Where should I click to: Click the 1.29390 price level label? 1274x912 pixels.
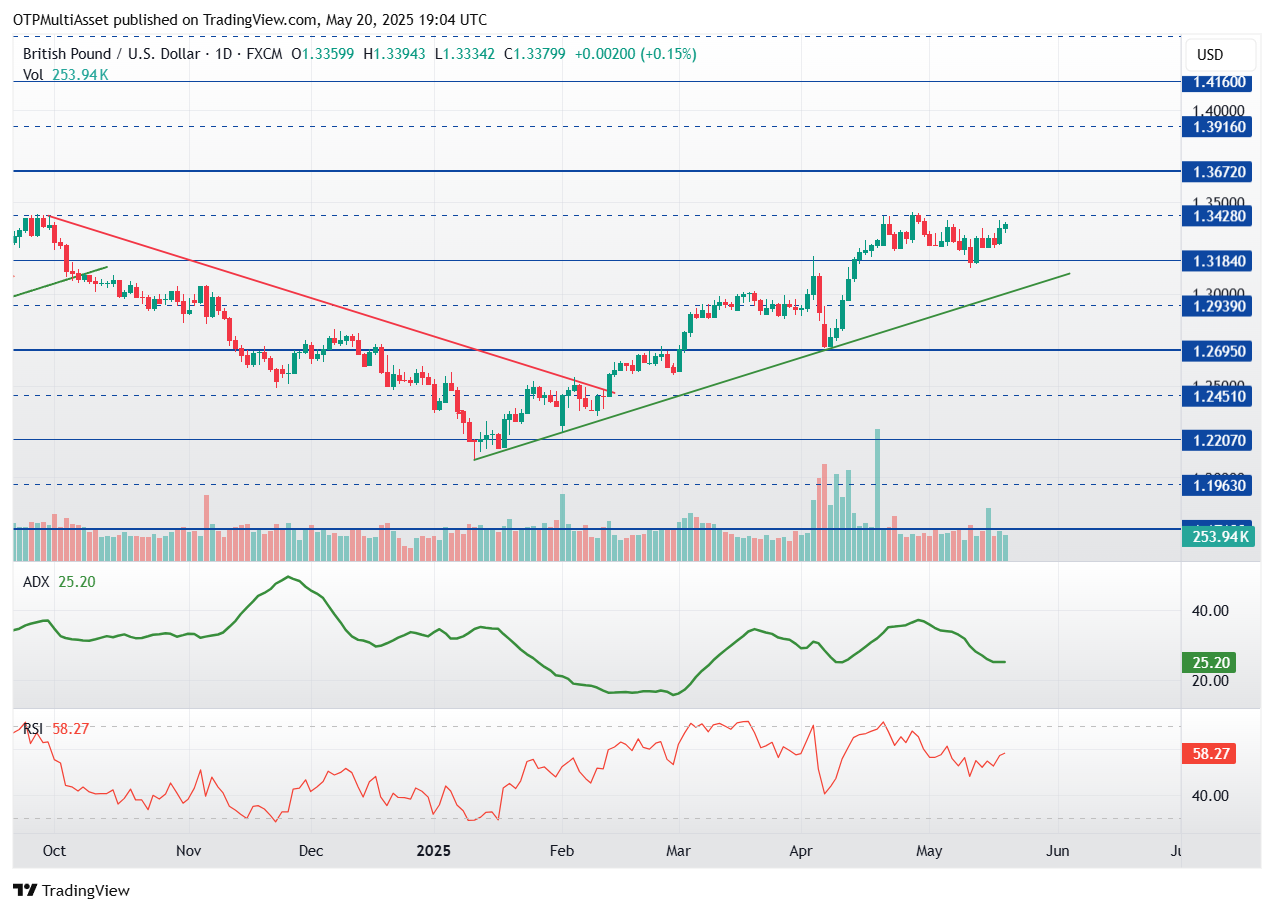point(1216,306)
